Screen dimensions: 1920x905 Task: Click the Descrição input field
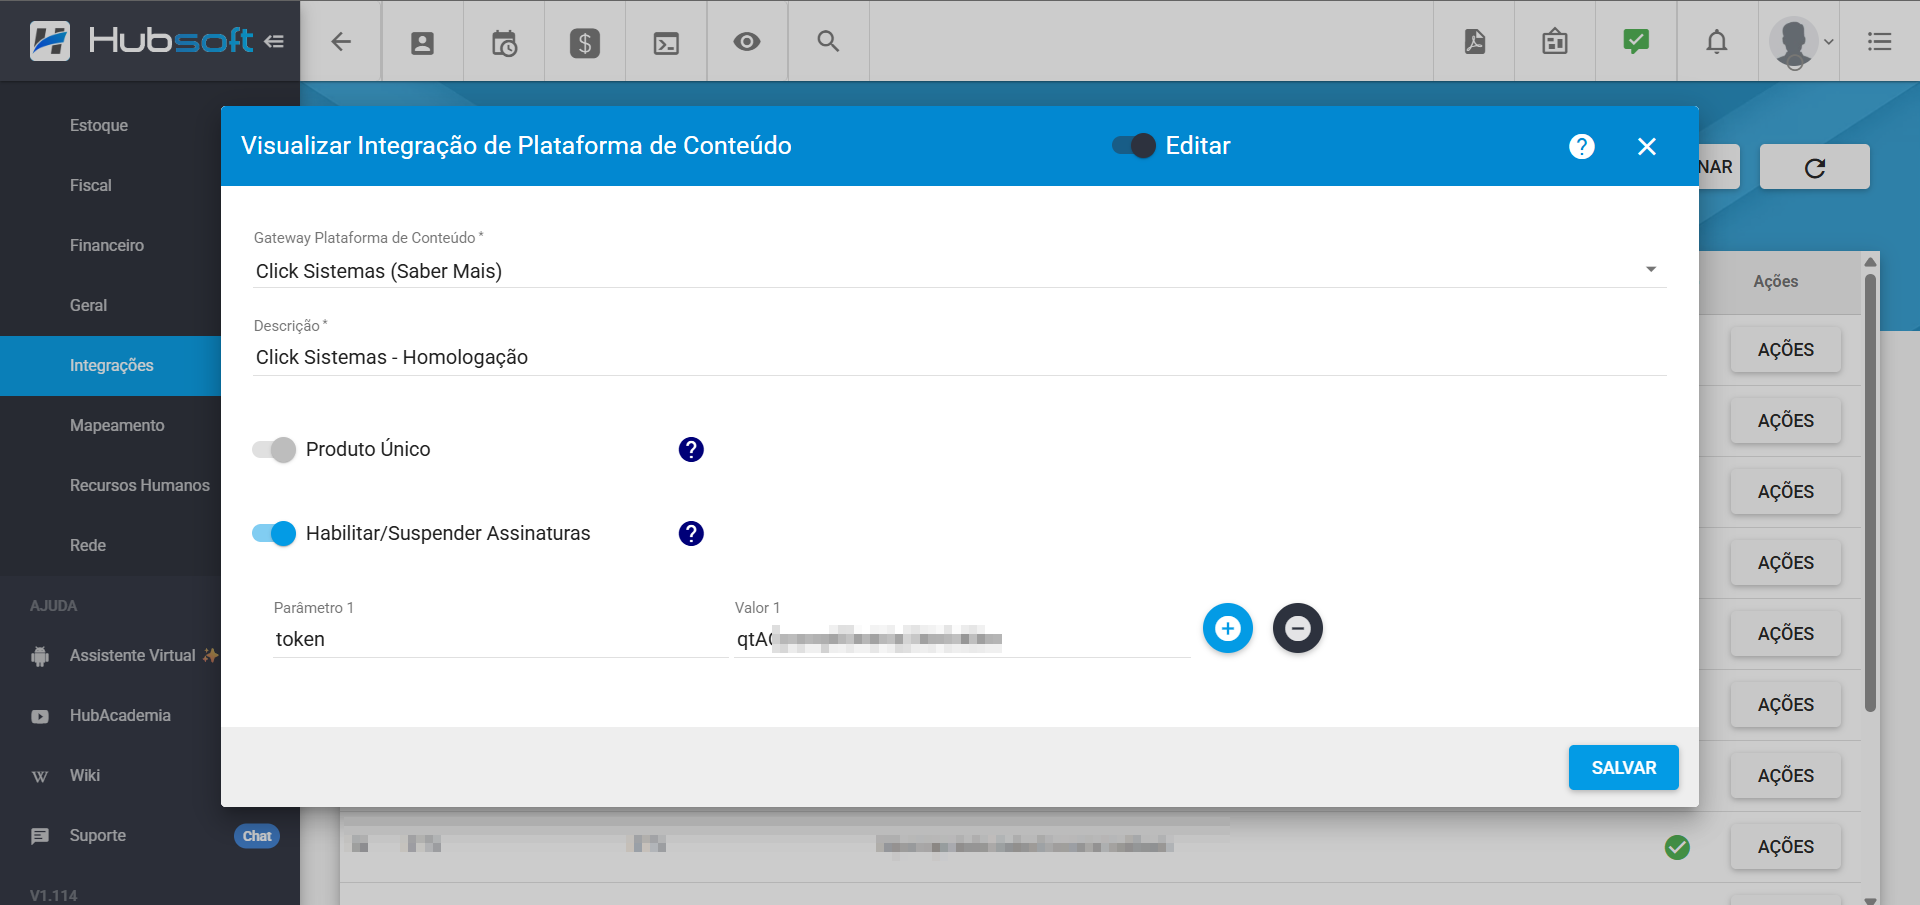960,357
